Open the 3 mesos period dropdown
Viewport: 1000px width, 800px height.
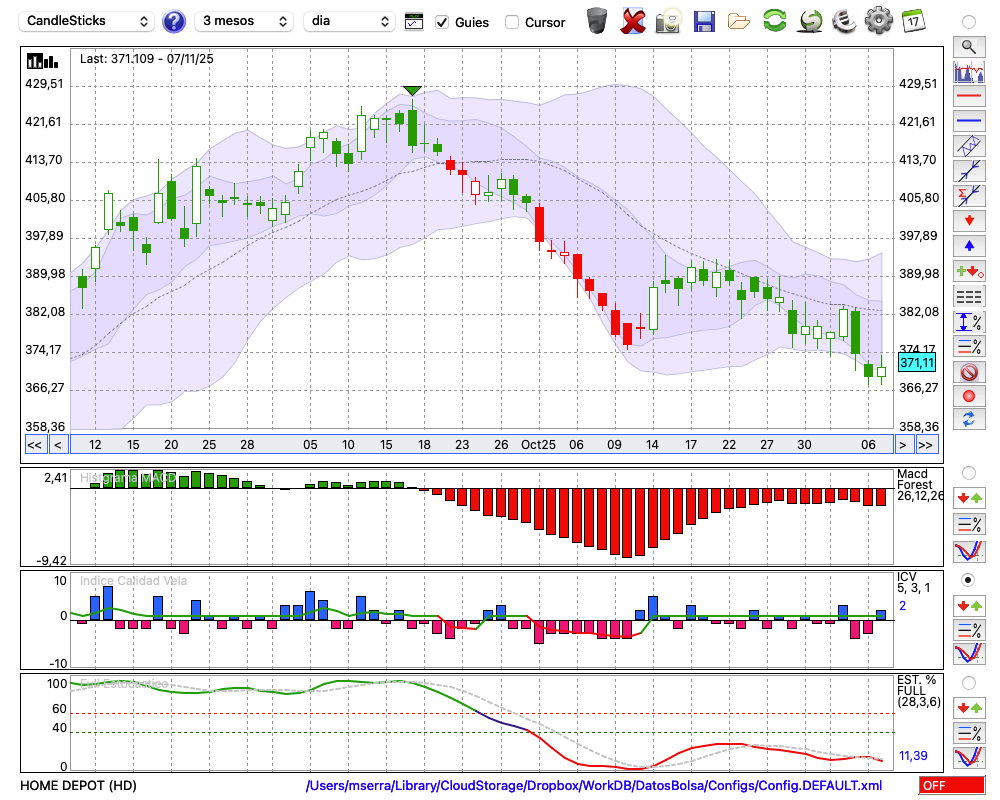click(x=245, y=21)
